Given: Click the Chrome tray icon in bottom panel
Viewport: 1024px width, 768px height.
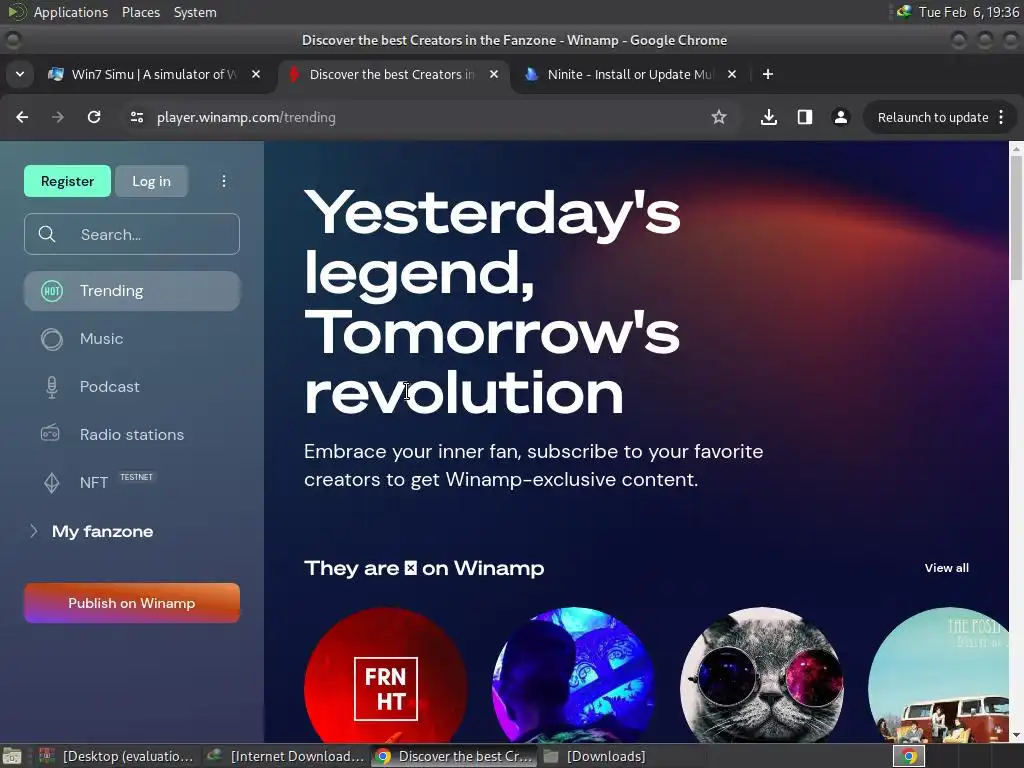Looking at the screenshot, I should point(909,756).
